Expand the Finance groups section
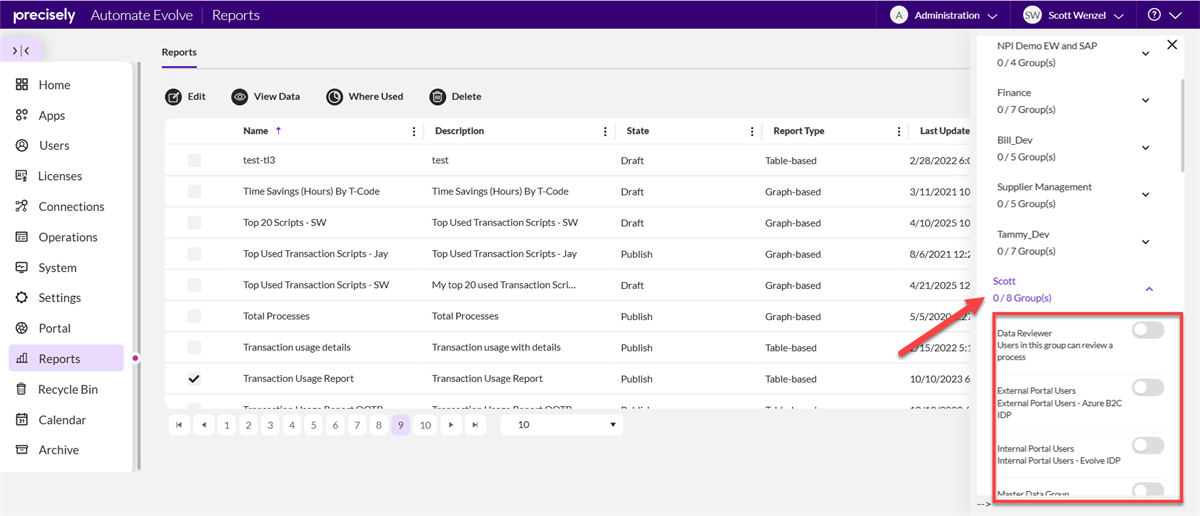The width and height of the screenshot is (1200, 516). (x=1146, y=100)
